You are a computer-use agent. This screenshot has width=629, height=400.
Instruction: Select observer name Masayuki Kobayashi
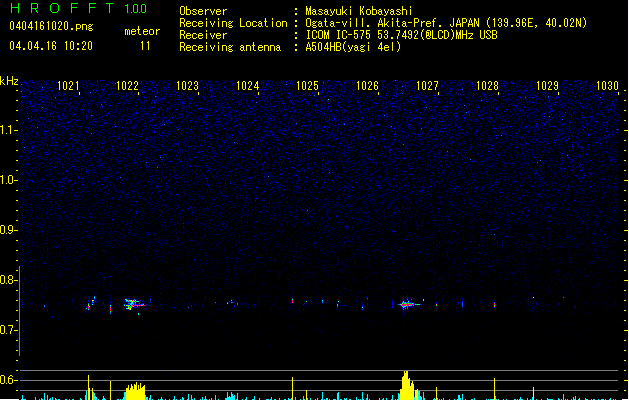(359, 11)
